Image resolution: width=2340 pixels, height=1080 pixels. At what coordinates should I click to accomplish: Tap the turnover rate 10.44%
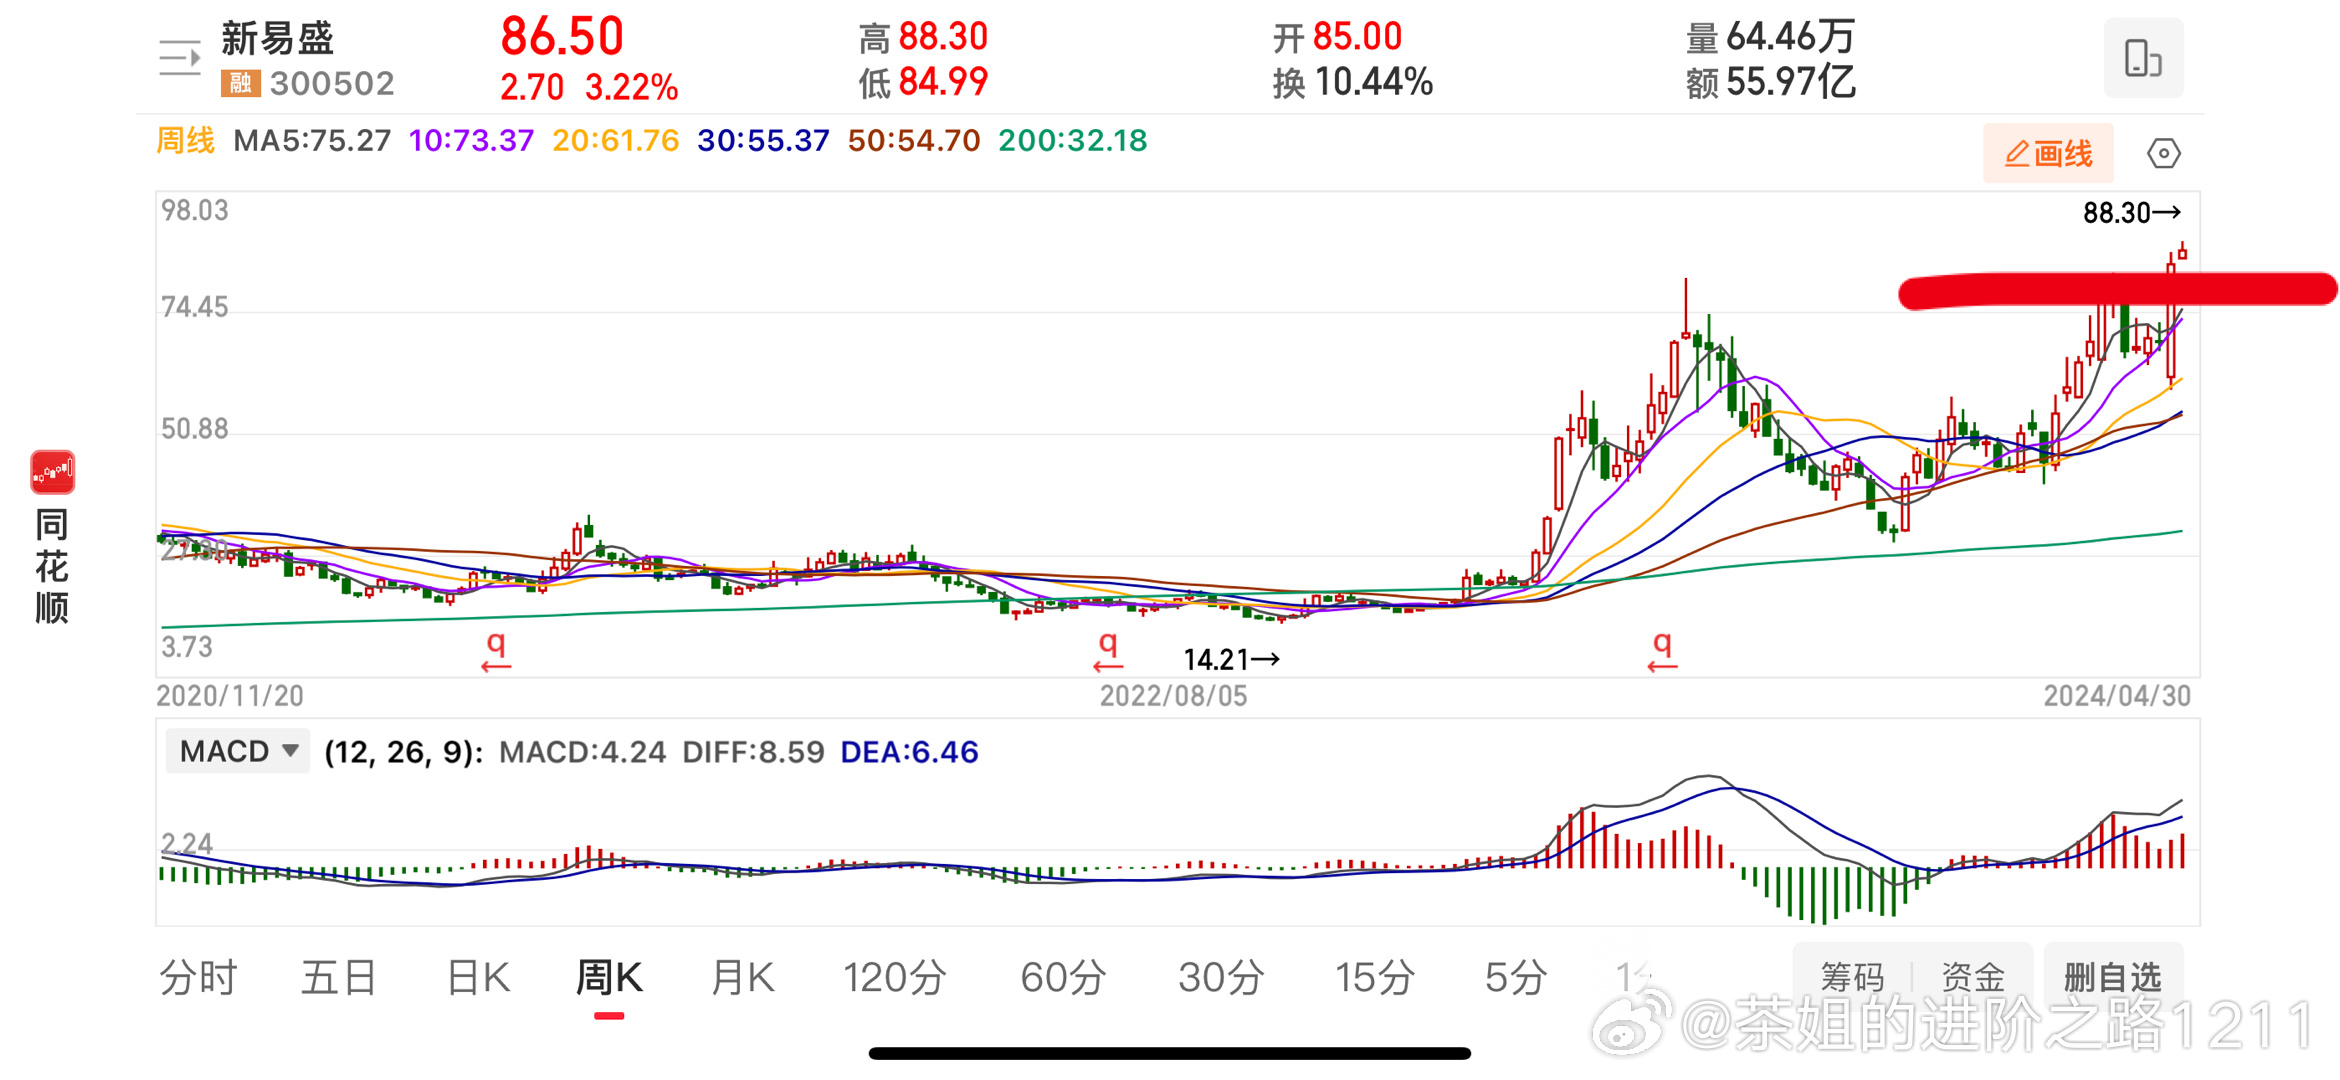(1374, 82)
